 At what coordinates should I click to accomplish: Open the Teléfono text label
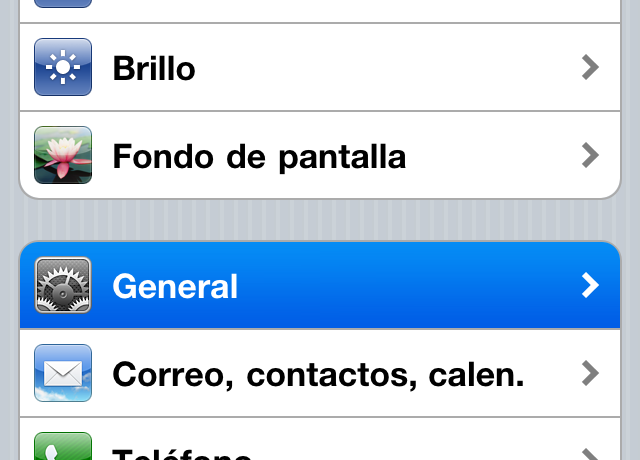(182, 453)
